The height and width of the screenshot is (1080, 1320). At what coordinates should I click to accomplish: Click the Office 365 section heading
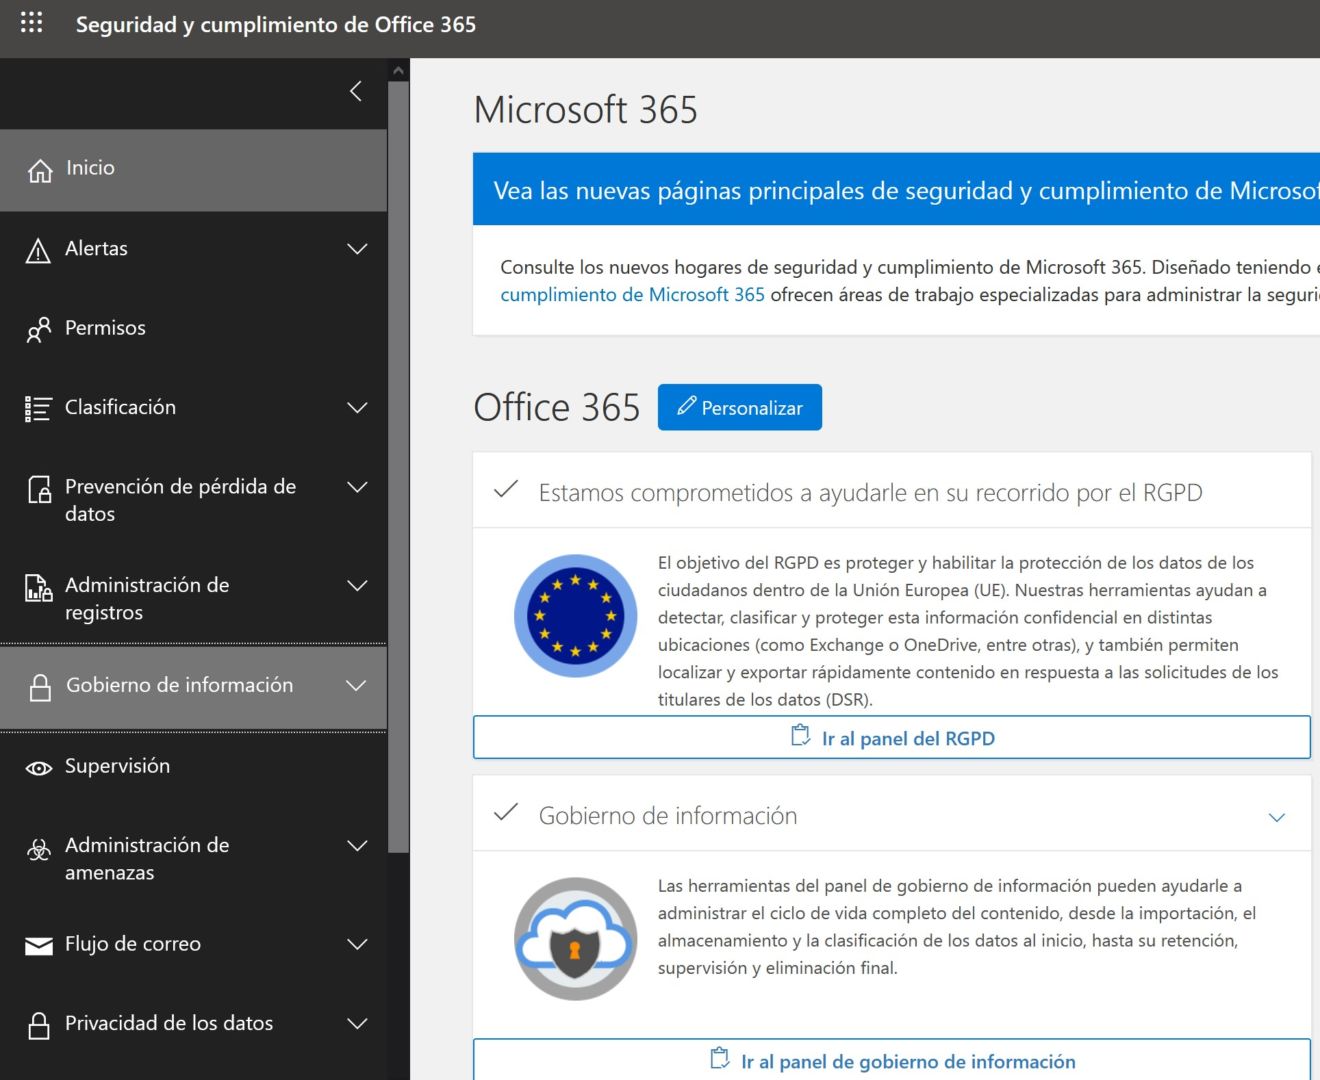point(557,408)
